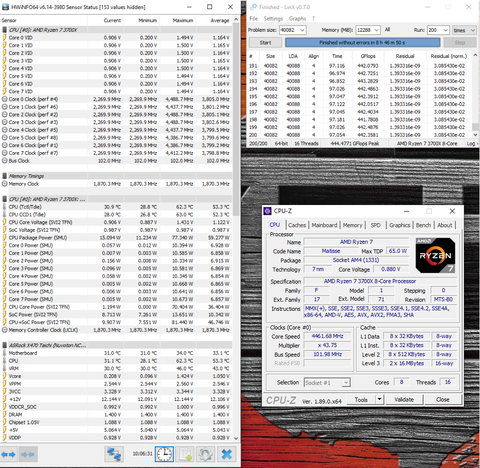
Task: Click Core 0 VID voltage bolt icon
Action: pos(4,38)
